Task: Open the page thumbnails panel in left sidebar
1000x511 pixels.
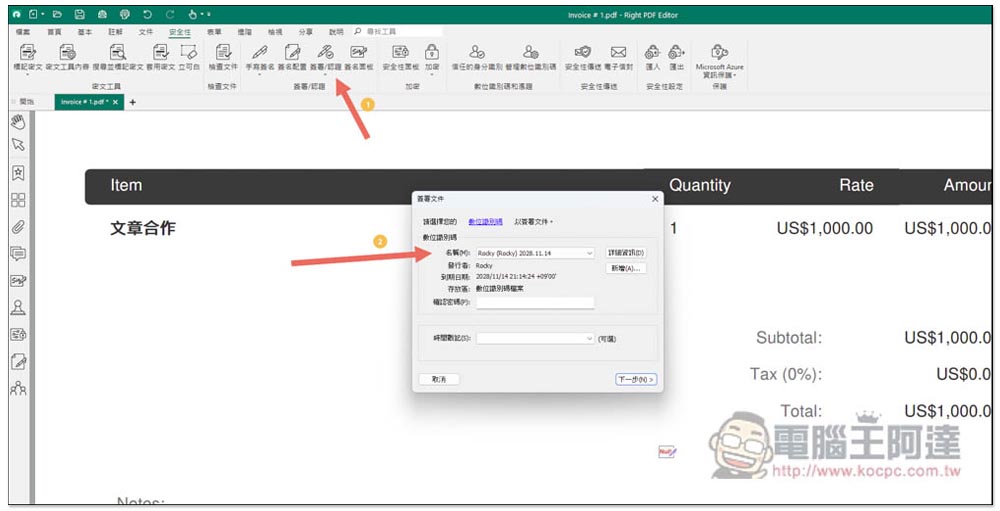Action: [x=18, y=200]
